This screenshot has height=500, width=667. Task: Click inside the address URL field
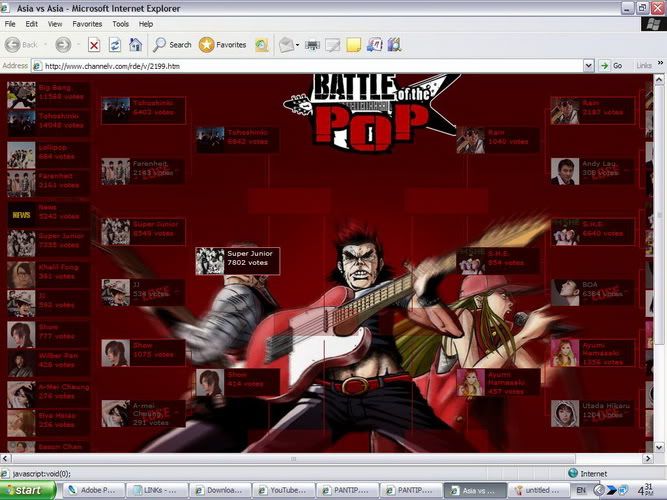pyautogui.click(x=313, y=66)
